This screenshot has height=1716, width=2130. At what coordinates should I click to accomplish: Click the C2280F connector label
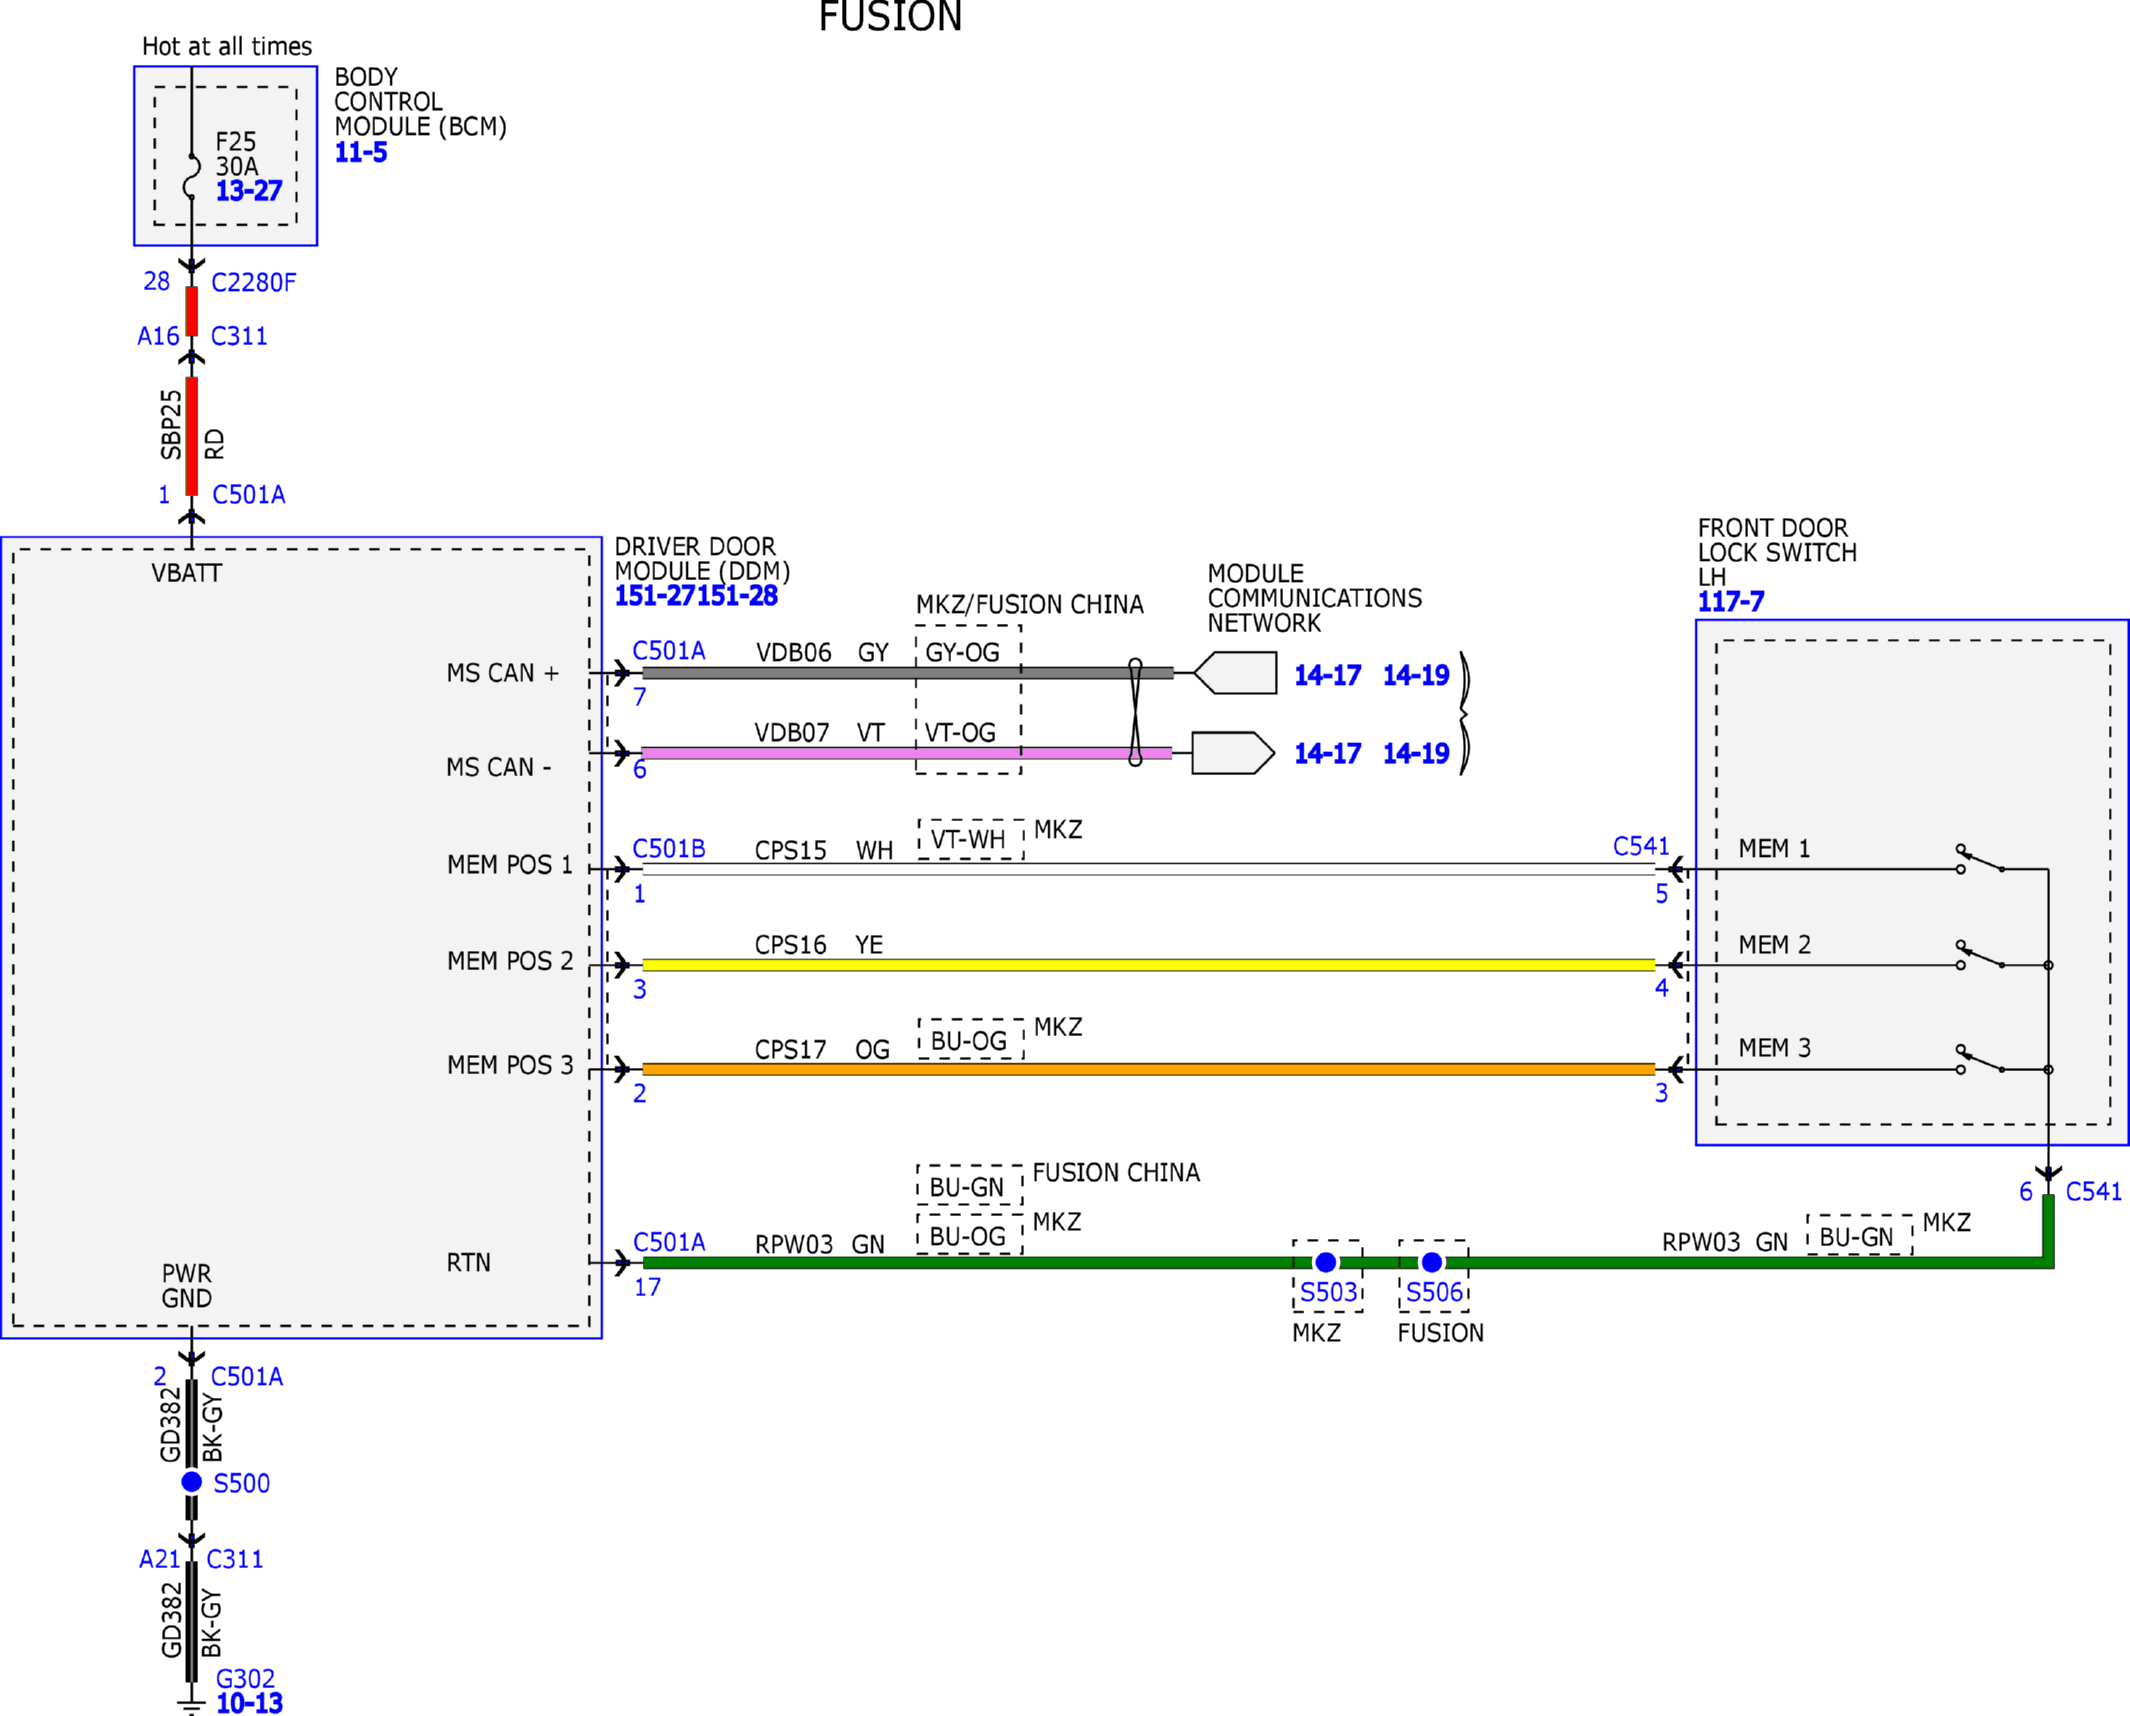click(x=254, y=283)
